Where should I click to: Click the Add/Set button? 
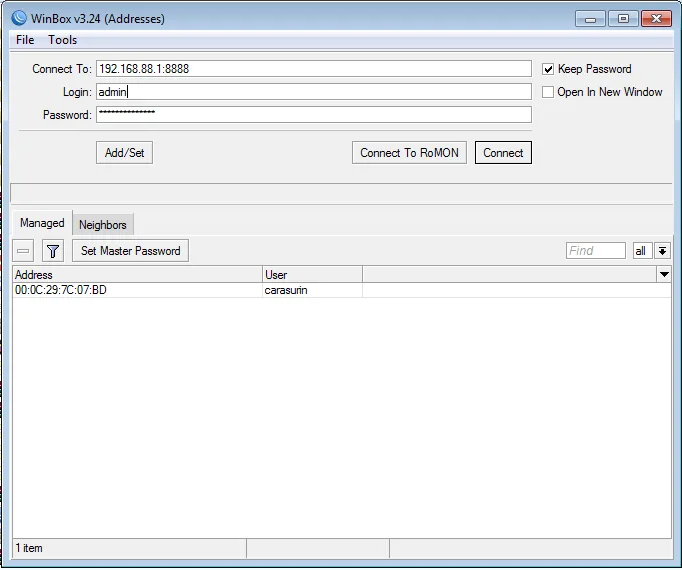tap(124, 153)
